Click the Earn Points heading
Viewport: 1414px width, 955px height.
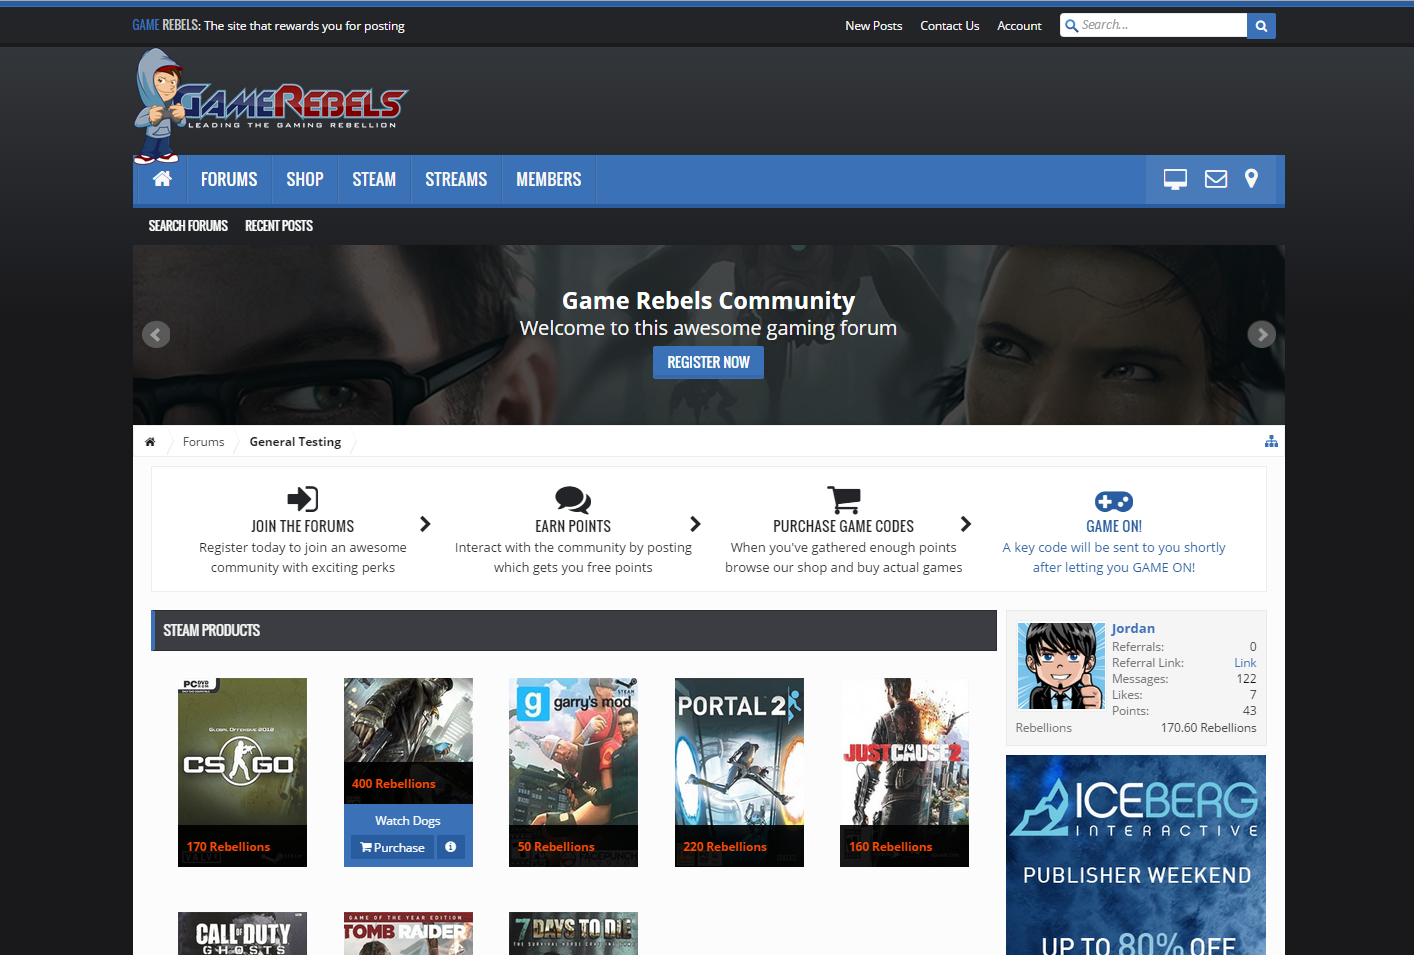tap(573, 526)
